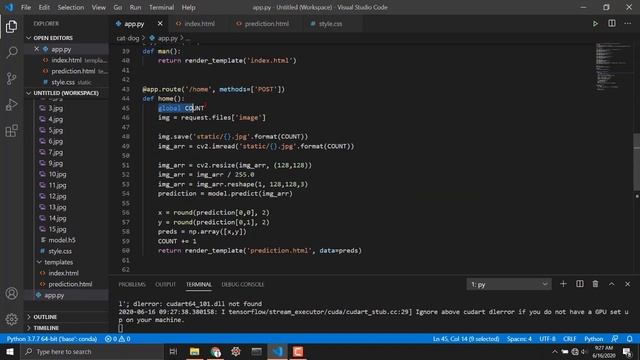Open Task View on the taskbar
640x360 pixels.
click(173, 352)
